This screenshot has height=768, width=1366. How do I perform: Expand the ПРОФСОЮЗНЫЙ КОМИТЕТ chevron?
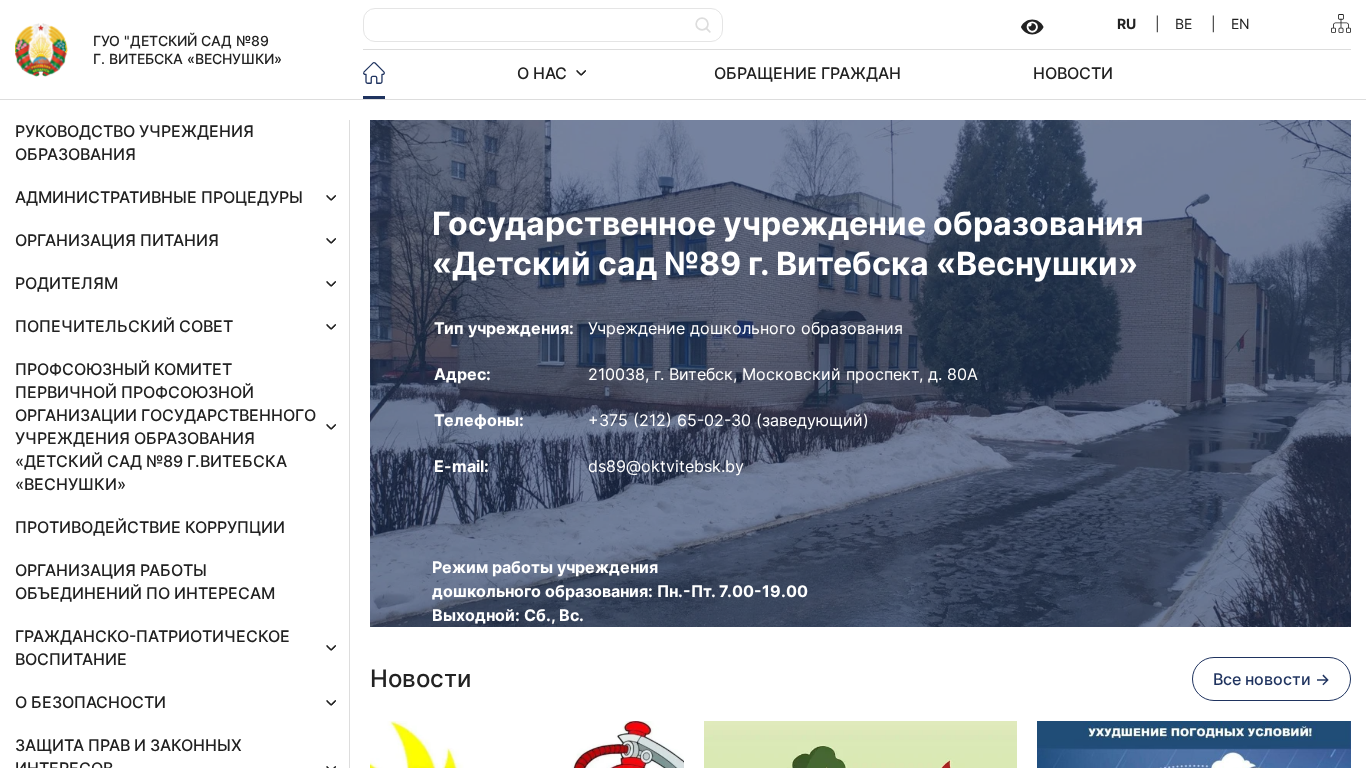pyautogui.click(x=331, y=427)
